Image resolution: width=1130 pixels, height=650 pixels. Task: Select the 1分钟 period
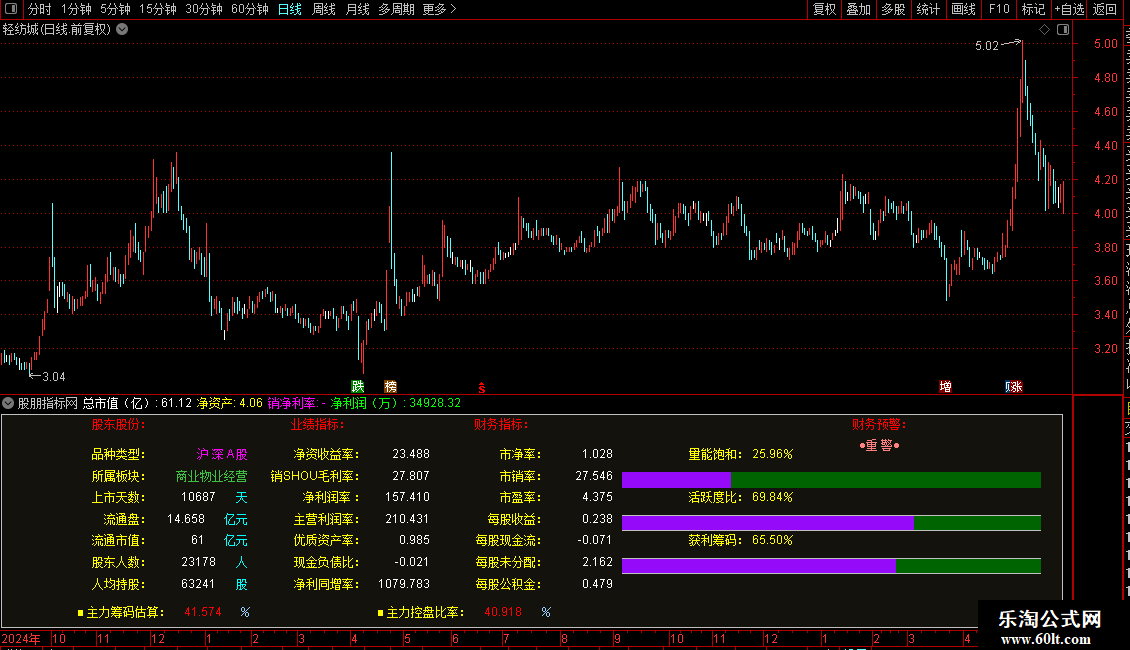click(76, 9)
